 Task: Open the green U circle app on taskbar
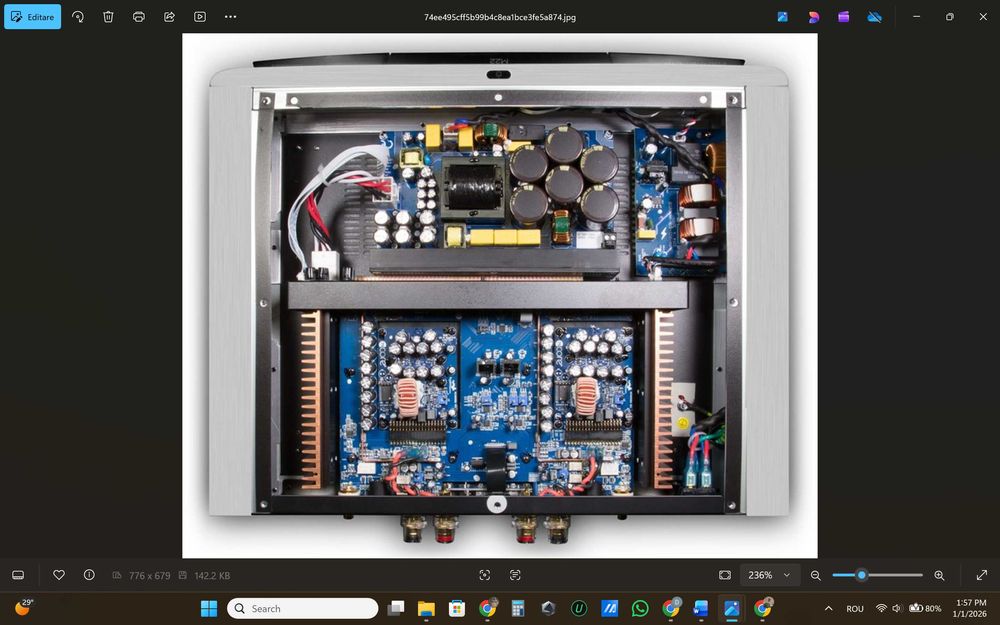pyautogui.click(x=579, y=608)
